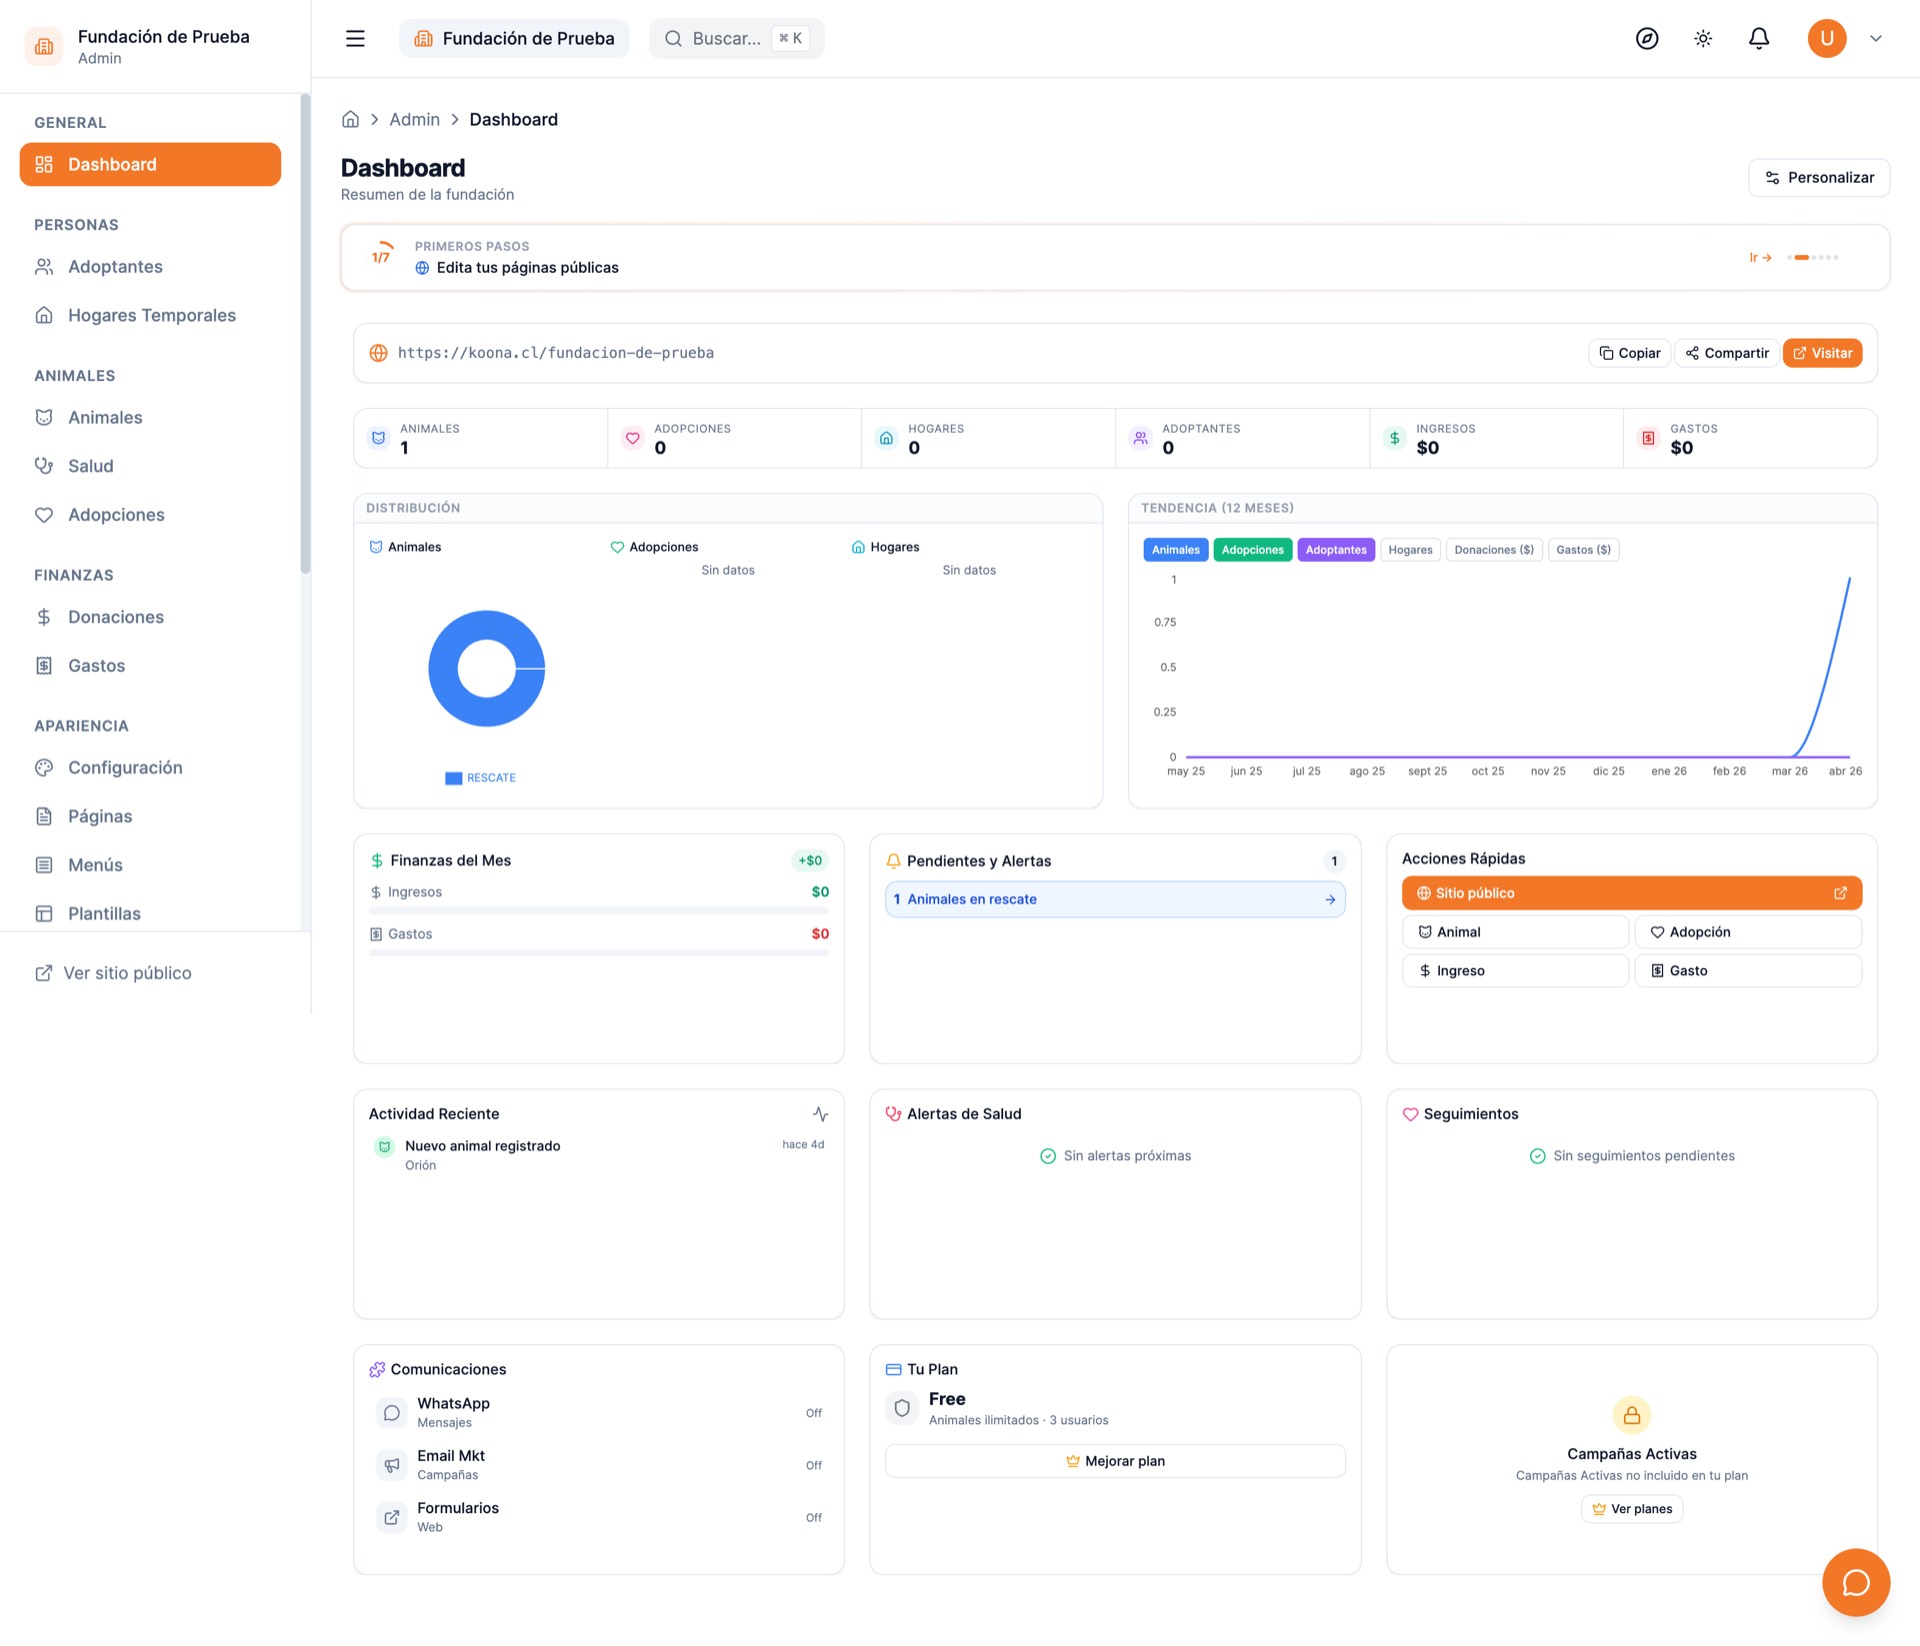The image size is (1920, 1646).
Task: Disable the Animales series chip
Action: tap(1175, 550)
